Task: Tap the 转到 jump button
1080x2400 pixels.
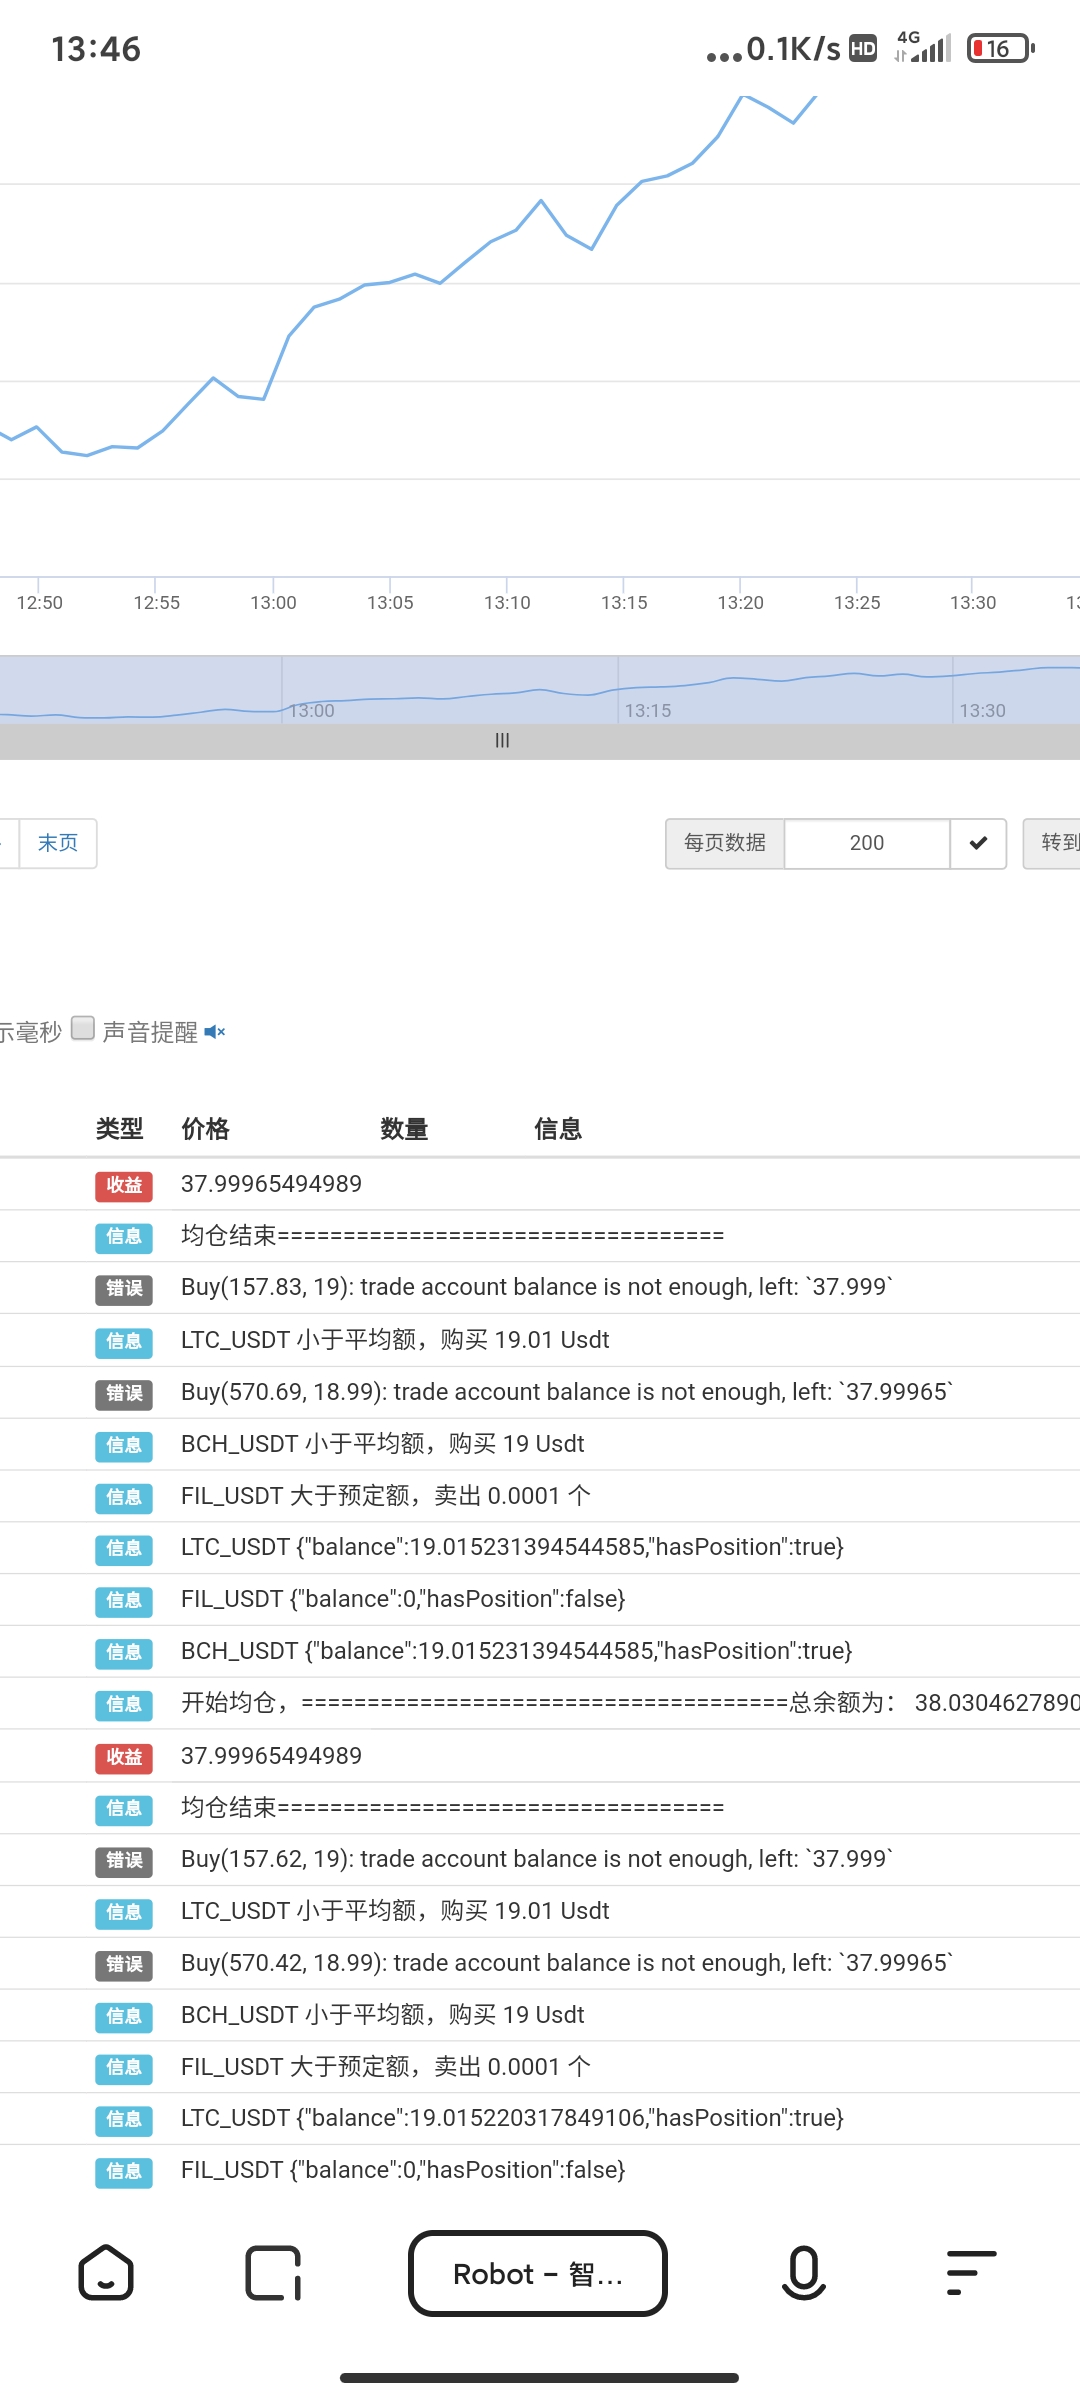Action: pyautogui.click(x=1052, y=843)
